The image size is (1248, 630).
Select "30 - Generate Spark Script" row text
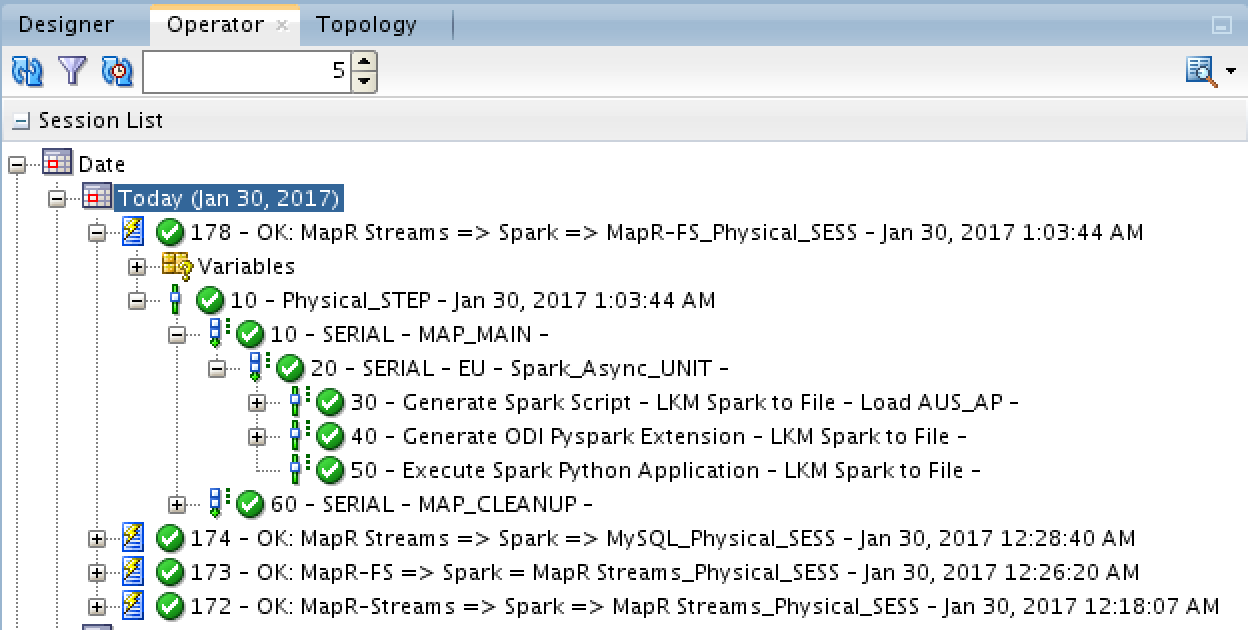pyautogui.click(x=684, y=402)
